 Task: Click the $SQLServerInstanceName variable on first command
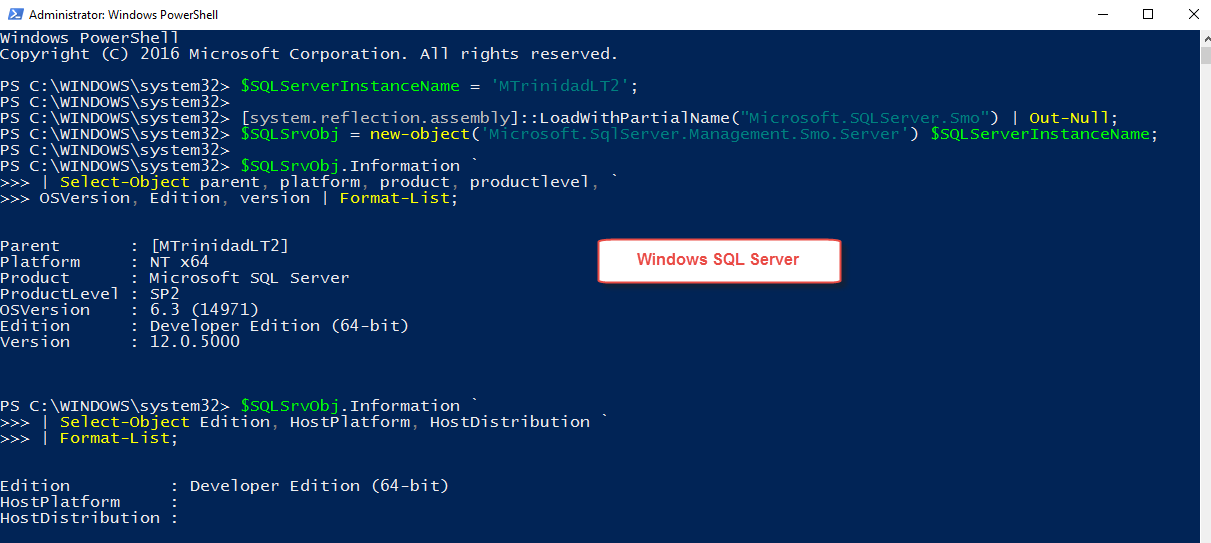click(x=350, y=86)
